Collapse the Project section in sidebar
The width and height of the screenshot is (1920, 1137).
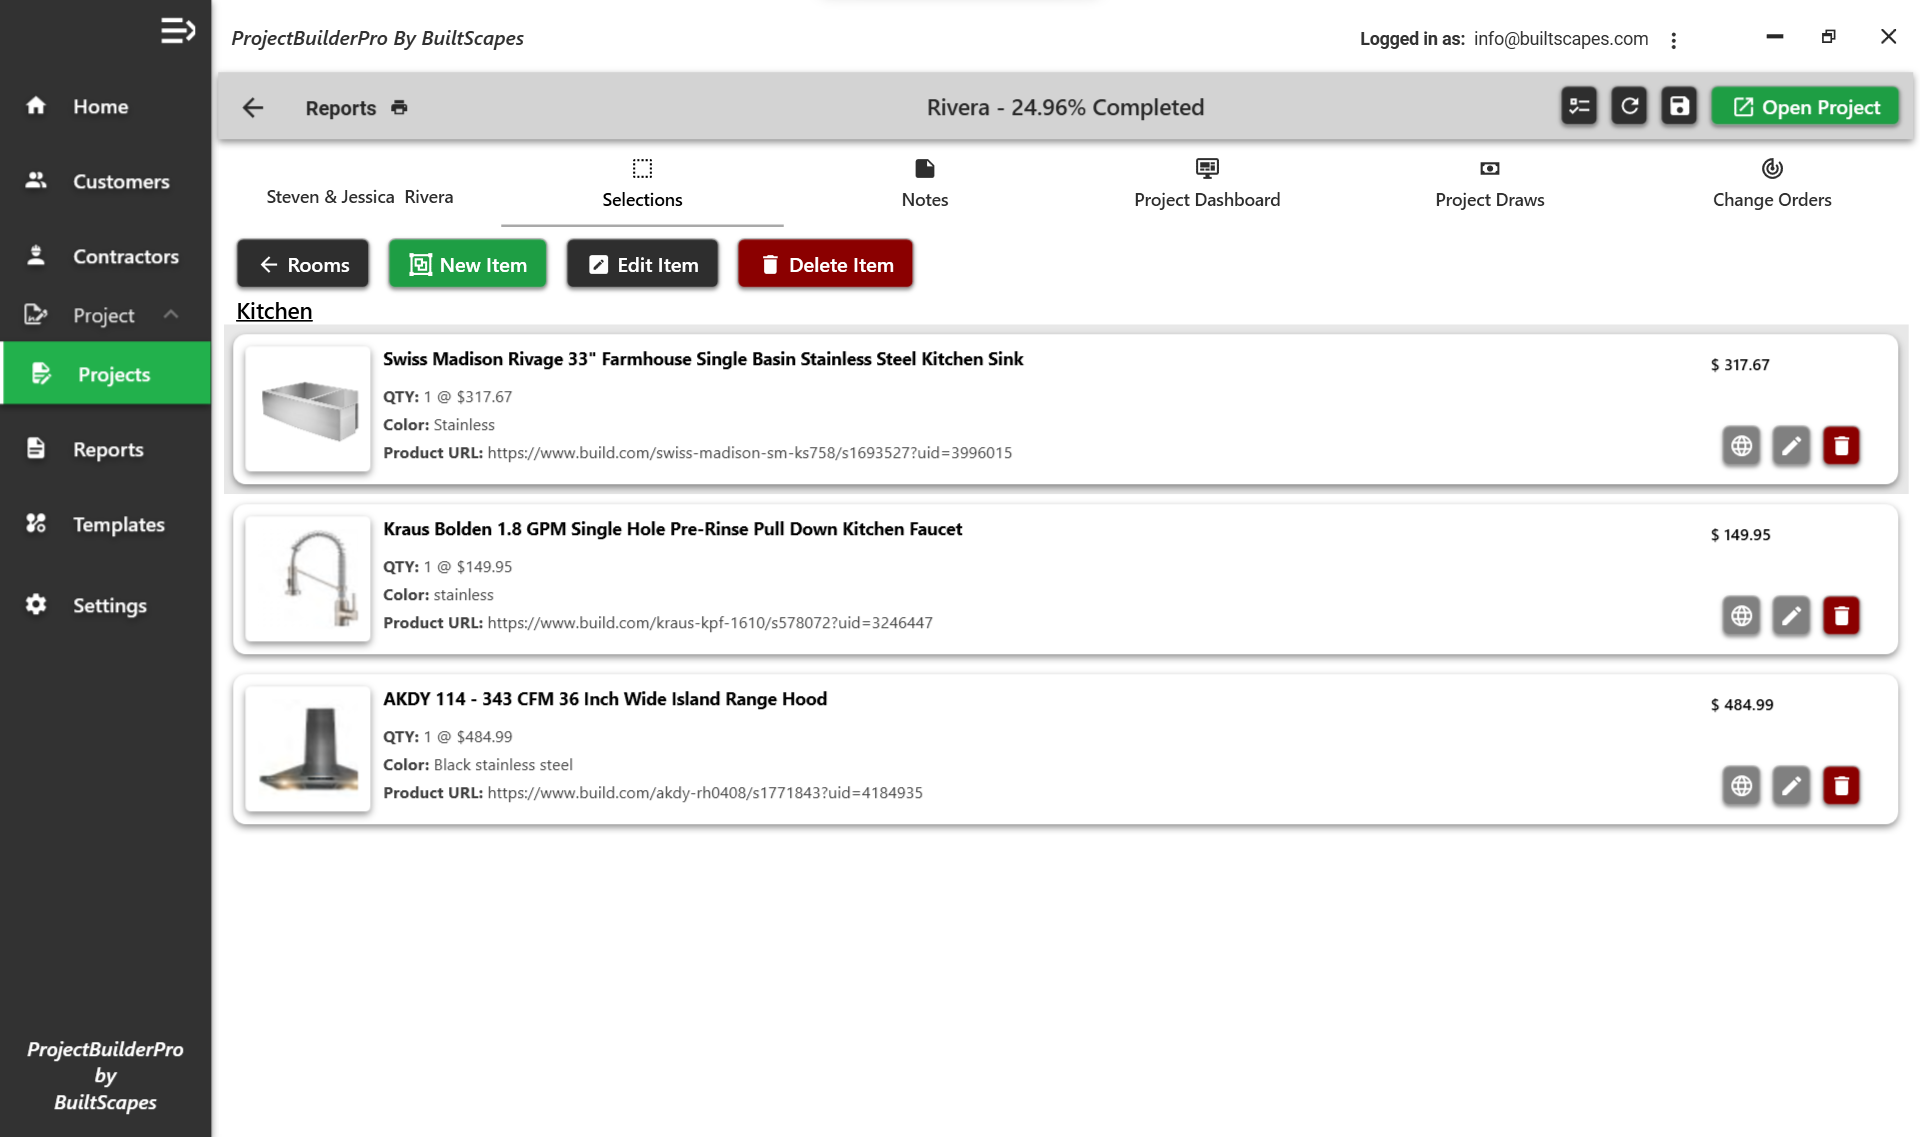[x=171, y=315]
